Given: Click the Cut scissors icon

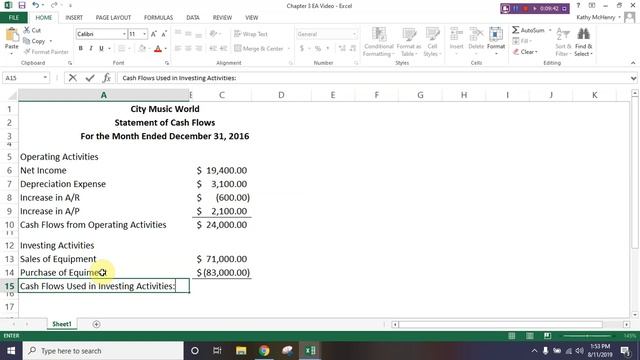Looking at the screenshot, I should [27, 30].
